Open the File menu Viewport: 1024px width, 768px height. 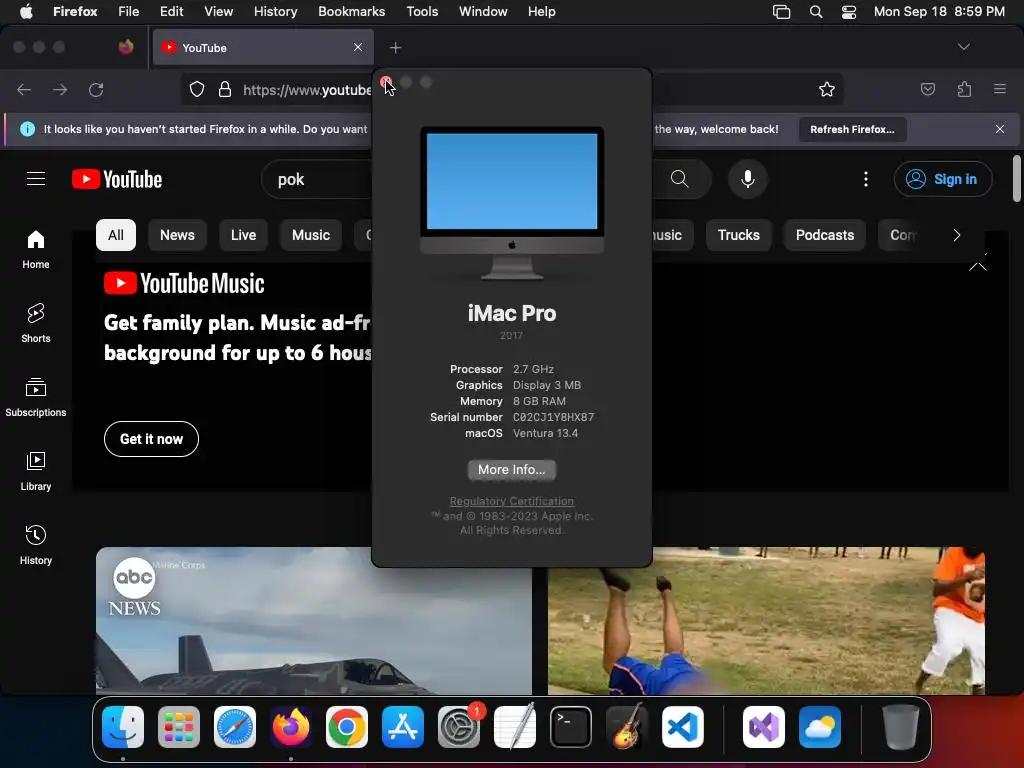pos(129,12)
